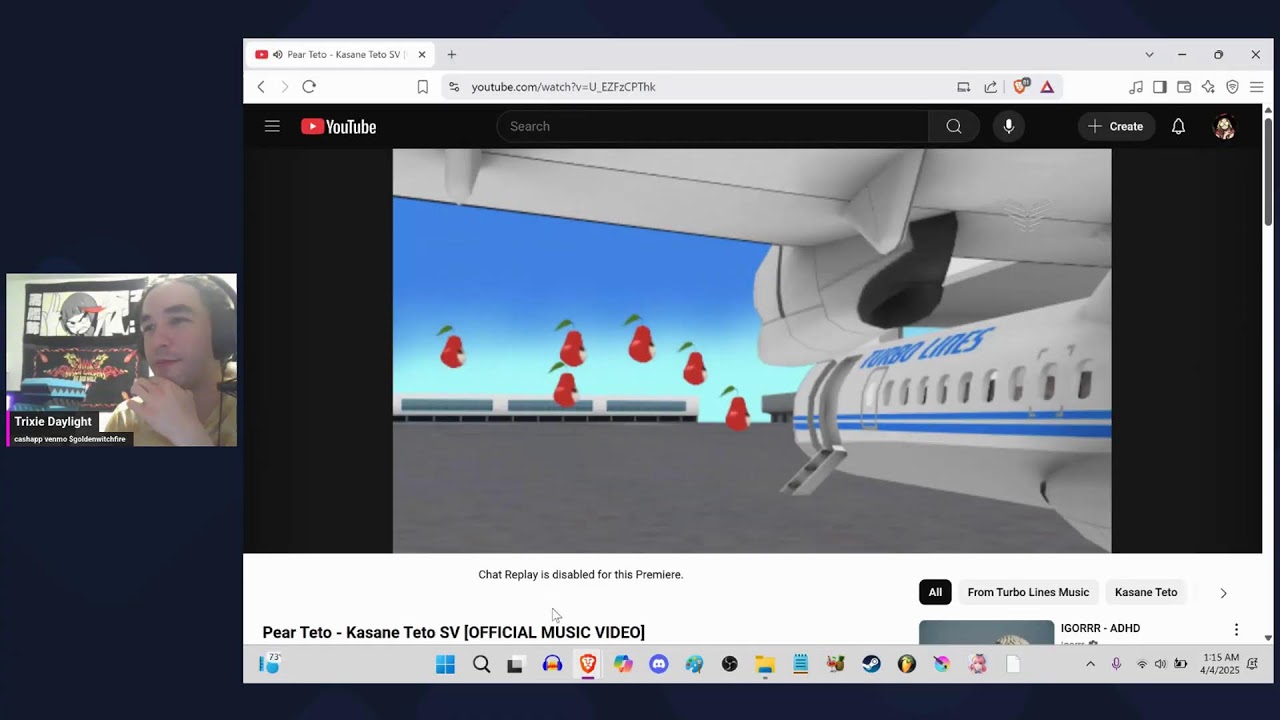Image resolution: width=1280 pixels, height=720 pixels.
Task: Select the Kasane Teto chip
Action: [x=1146, y=592]
